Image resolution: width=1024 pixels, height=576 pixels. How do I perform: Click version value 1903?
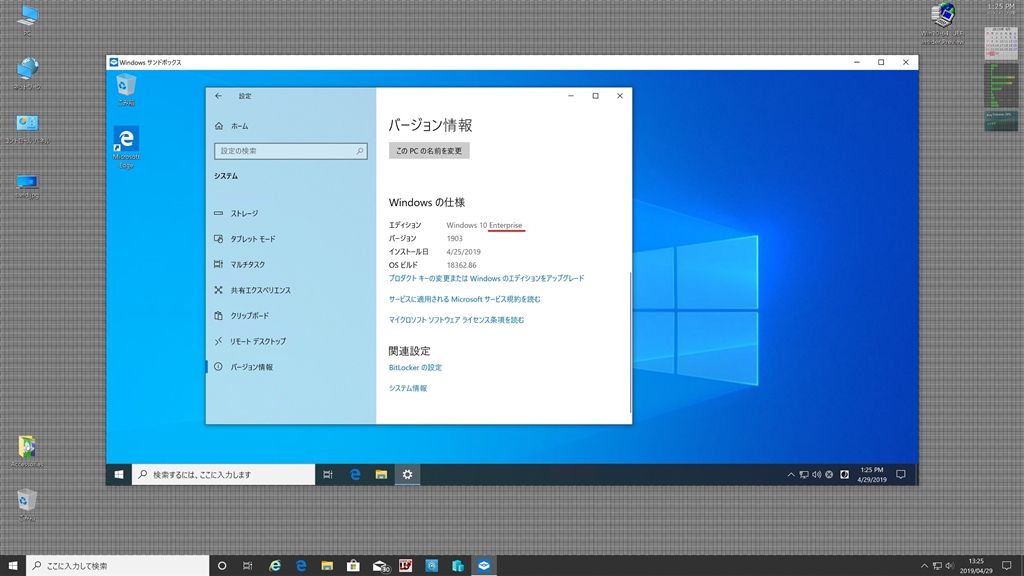455,238
